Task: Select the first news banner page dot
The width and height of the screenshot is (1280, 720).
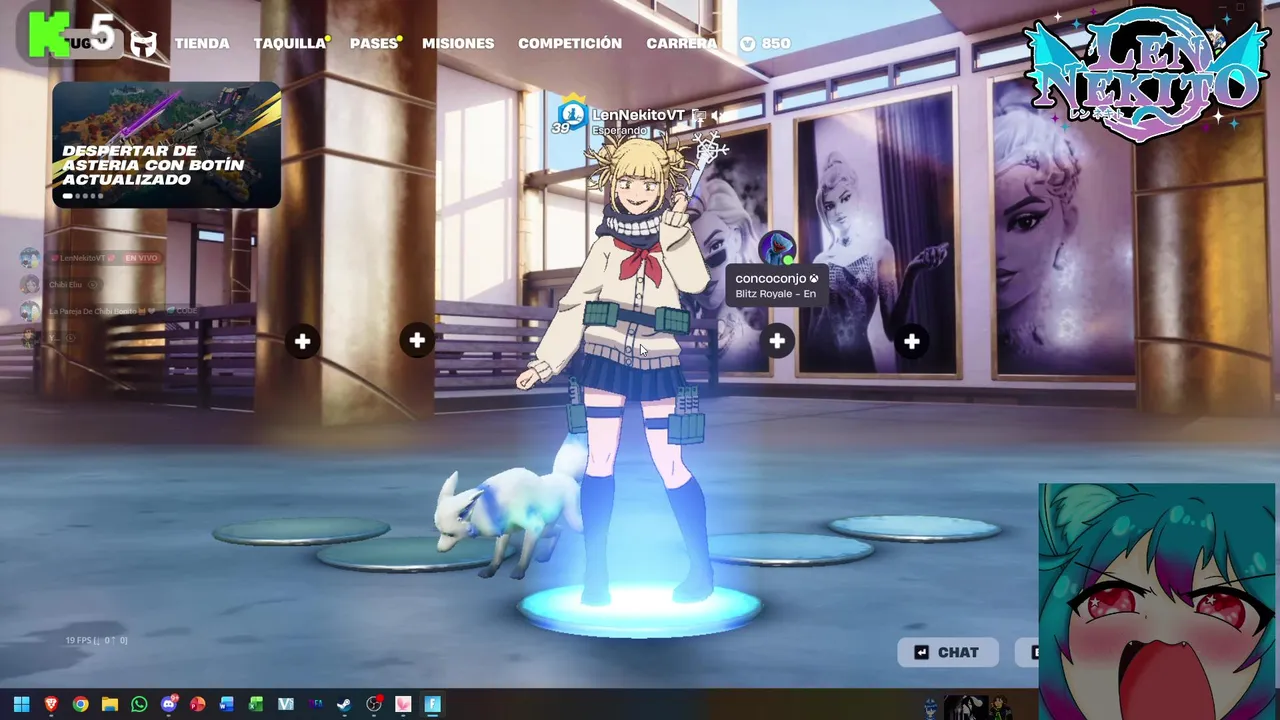Action: [x=68, y=196]
